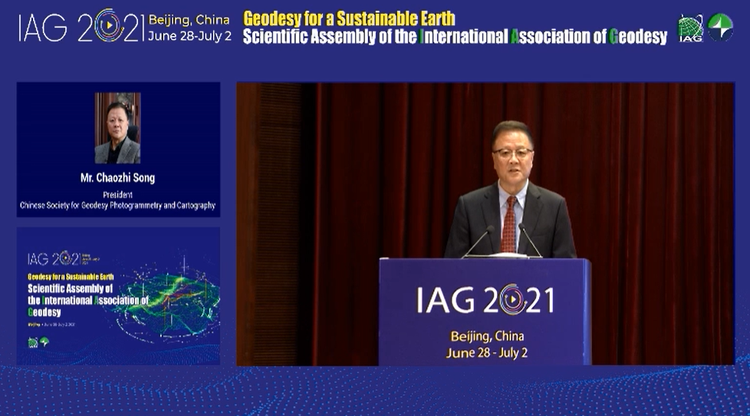Click the IAG 2021 logo in the header
Viewport: 750px width, 416px height.
coord(80,26)
